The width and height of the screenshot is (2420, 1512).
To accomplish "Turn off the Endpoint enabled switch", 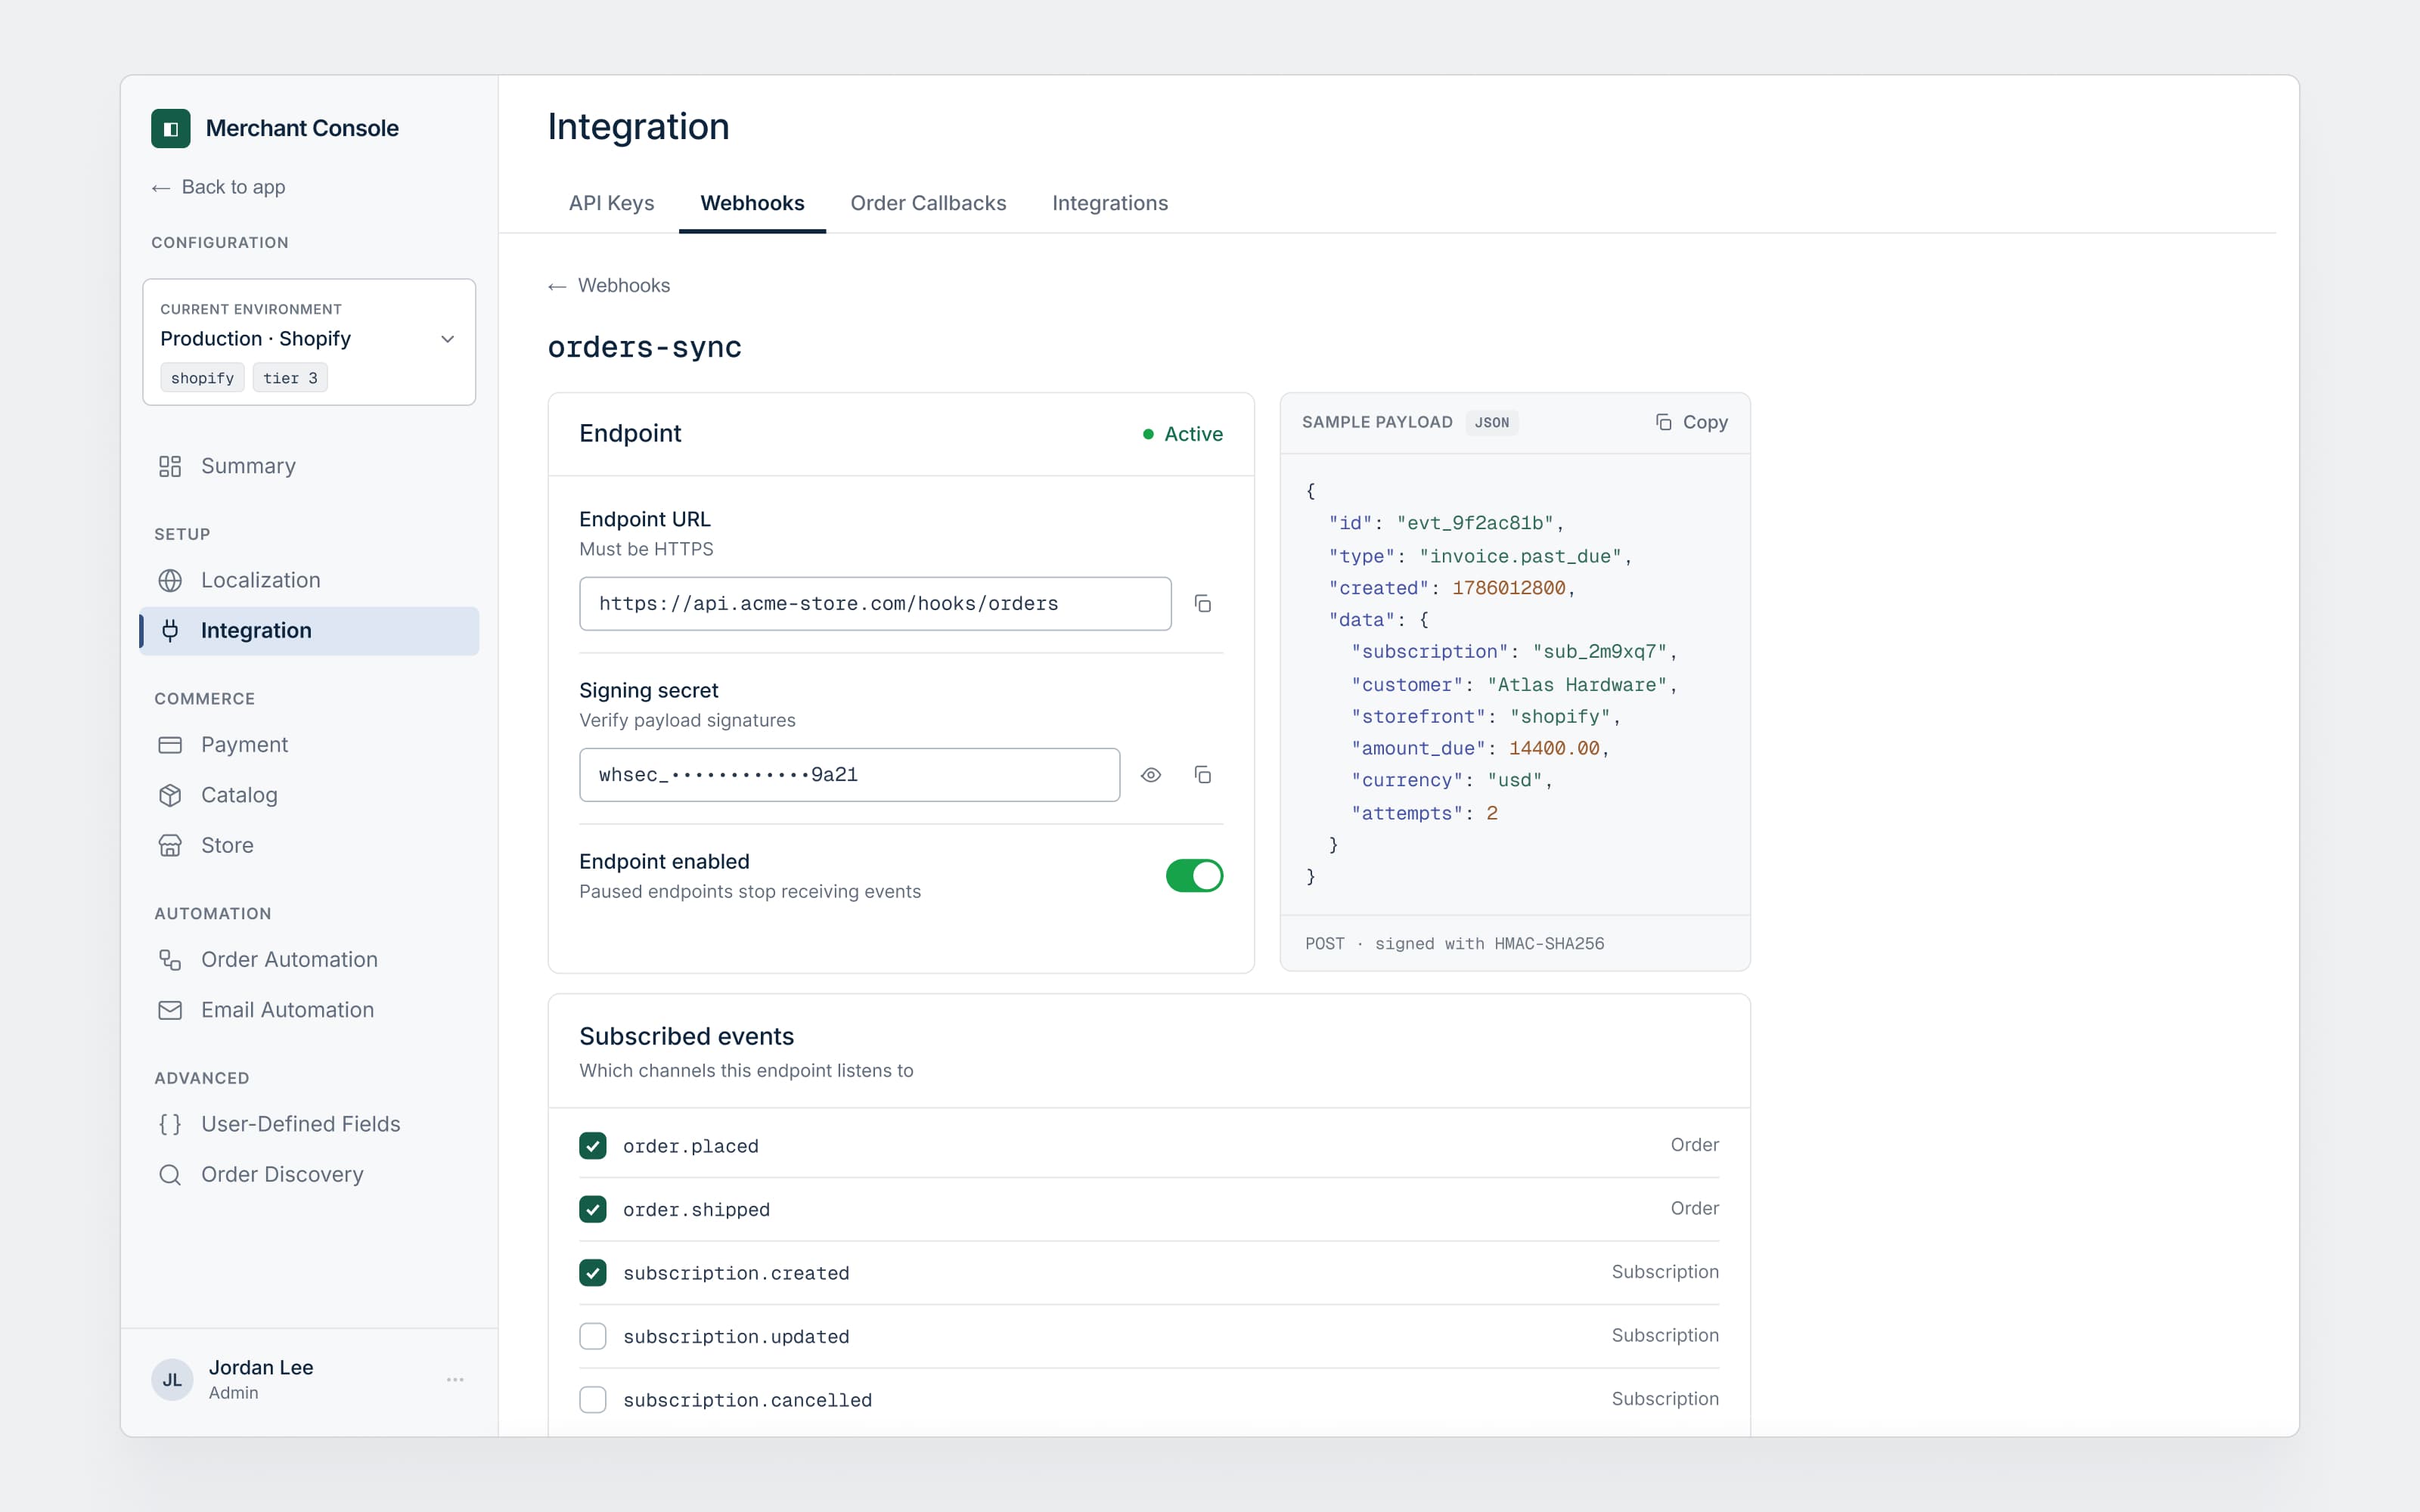I will tap(1194, 876).
